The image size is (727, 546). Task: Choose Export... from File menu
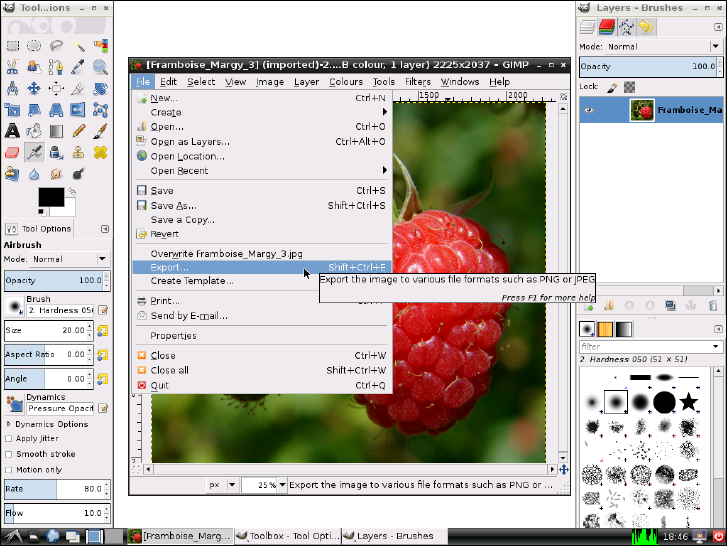(262, 267)
